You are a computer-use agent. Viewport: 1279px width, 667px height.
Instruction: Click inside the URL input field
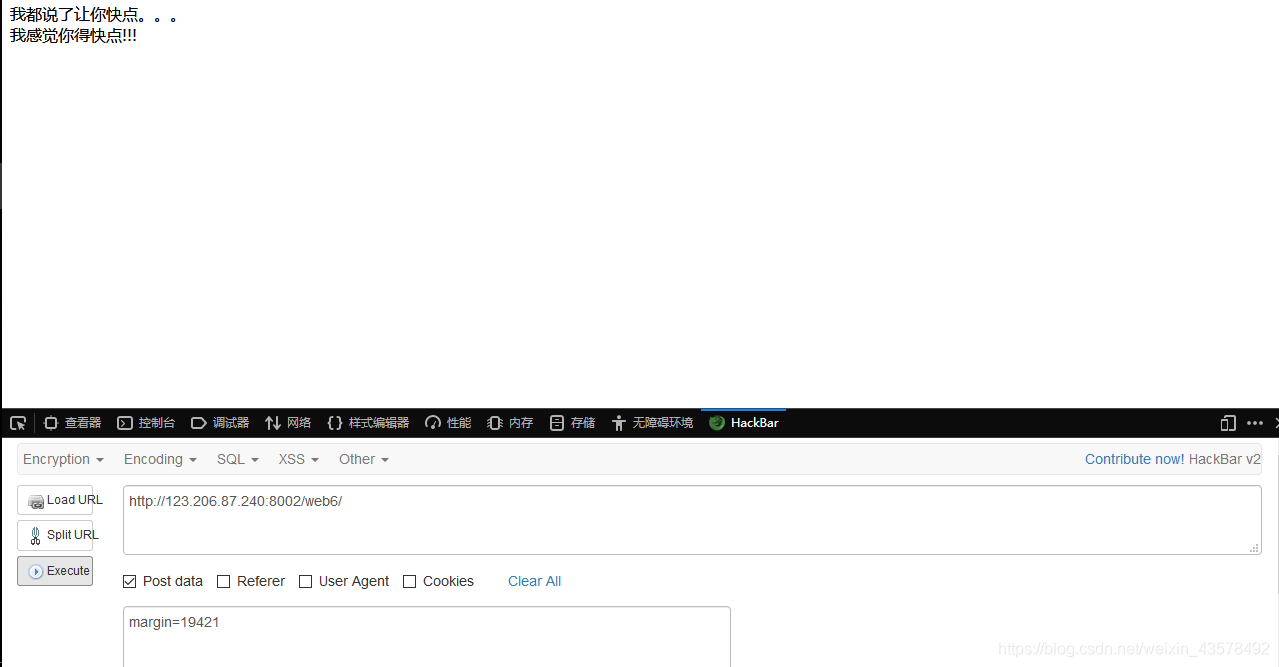pyautogui.click(x=690, y=518)
